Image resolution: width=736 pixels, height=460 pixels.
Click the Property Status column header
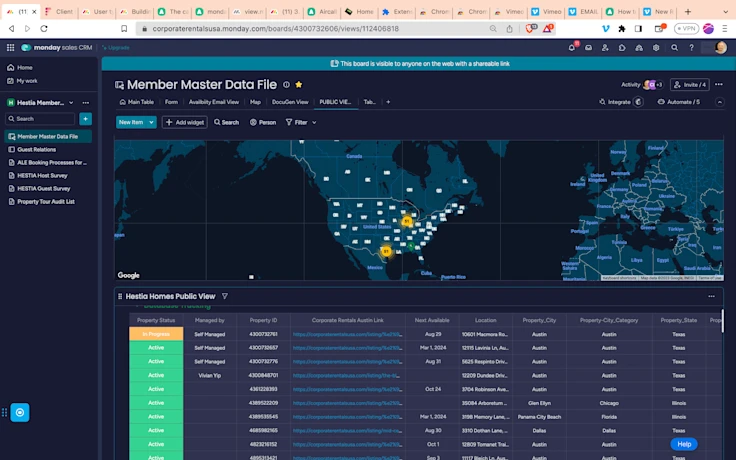tap(156, 320)
